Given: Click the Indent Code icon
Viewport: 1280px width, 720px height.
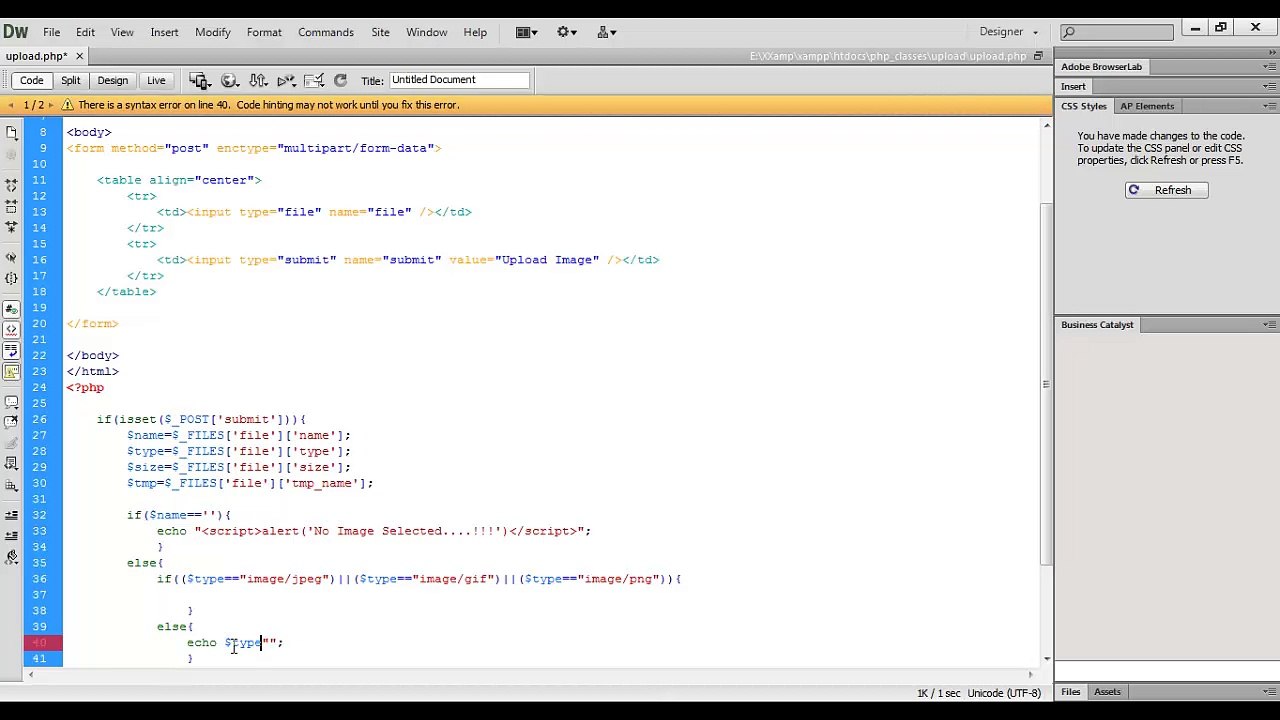Looking at the screenshot, I should pyautogui.click(x=12, y=515).
